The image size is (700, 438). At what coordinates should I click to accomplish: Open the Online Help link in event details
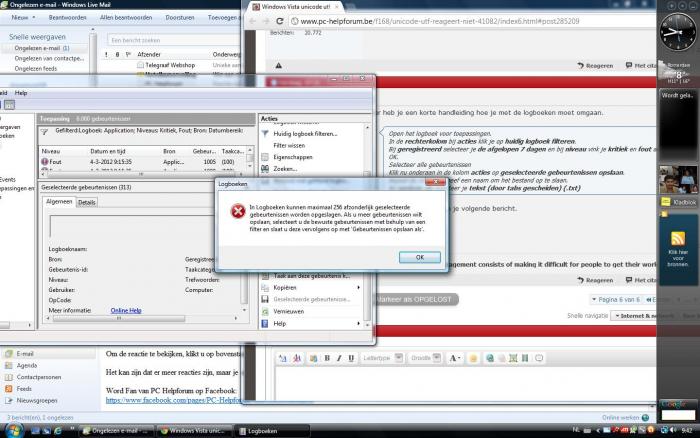coord(126,310)
